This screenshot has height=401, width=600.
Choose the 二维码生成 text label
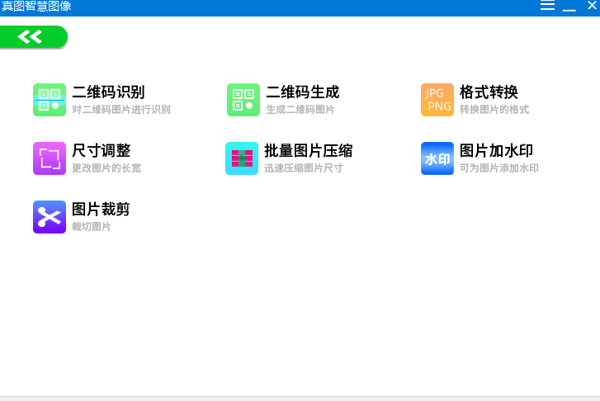click(302, 92)
